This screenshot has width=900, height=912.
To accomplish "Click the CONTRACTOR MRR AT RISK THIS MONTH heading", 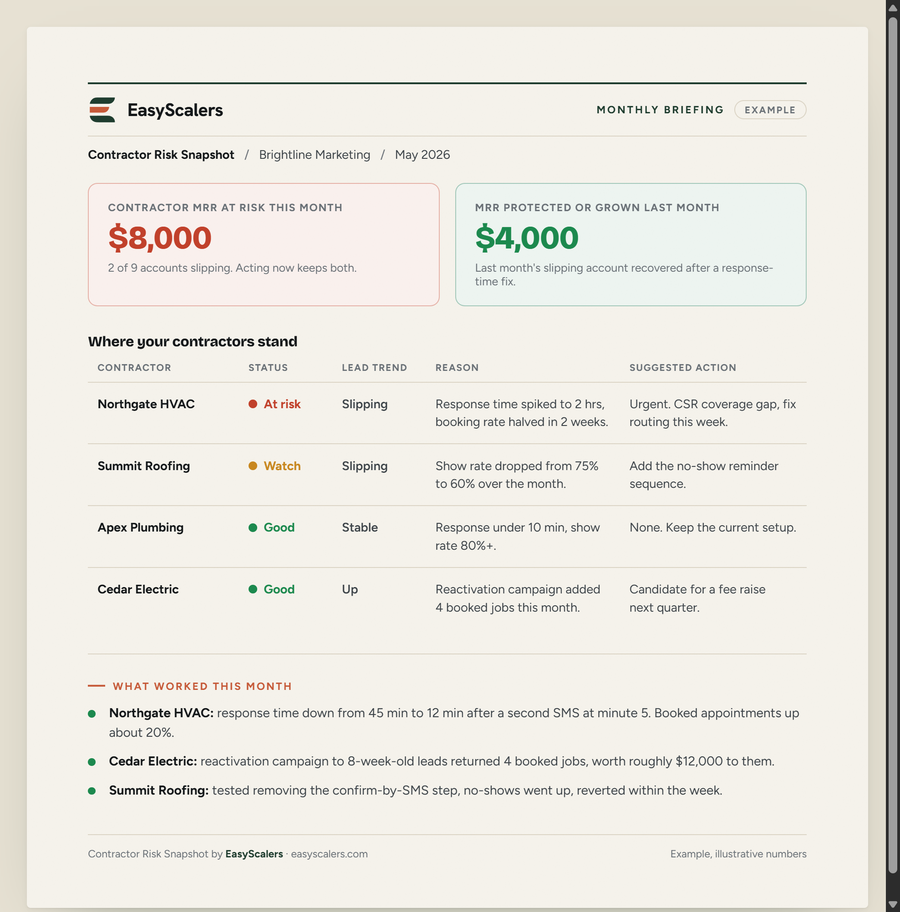I will point(225,208).
